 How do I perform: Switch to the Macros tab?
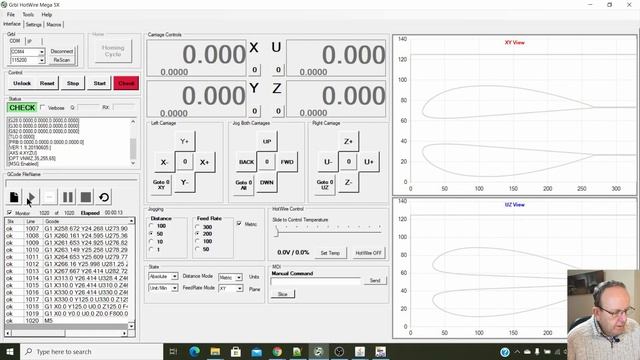[x=53, y=24]
